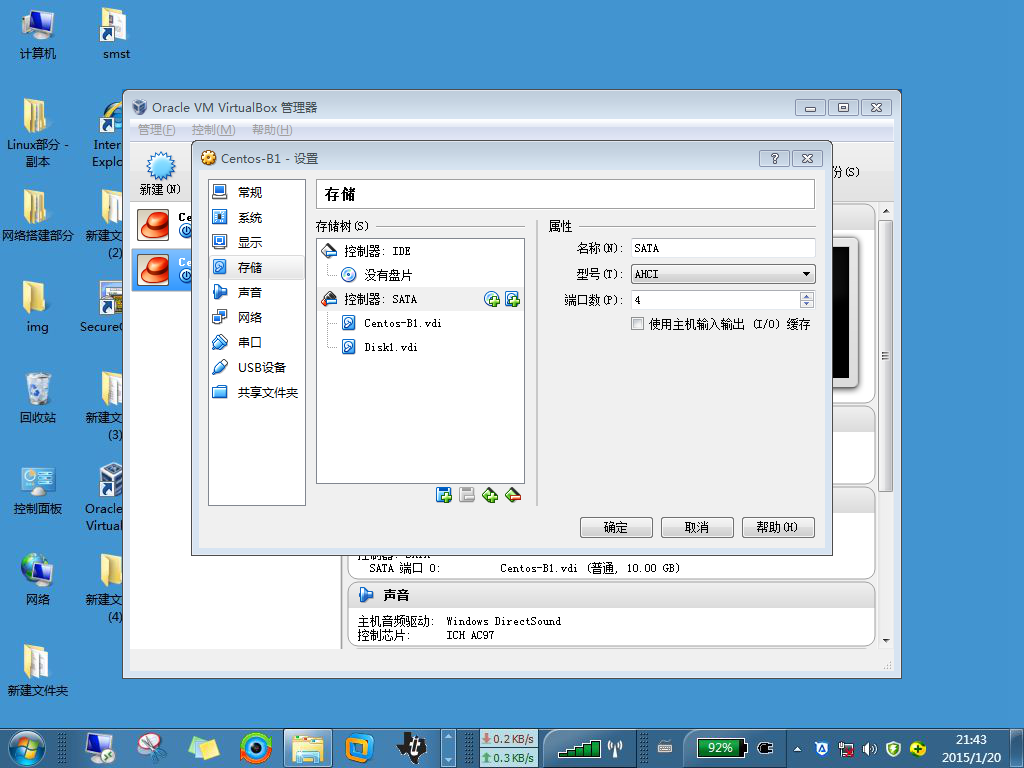Decrease 端口数 with the down arrow
1024x768 pixels.
pyautogui.click(x=807, y=304)
